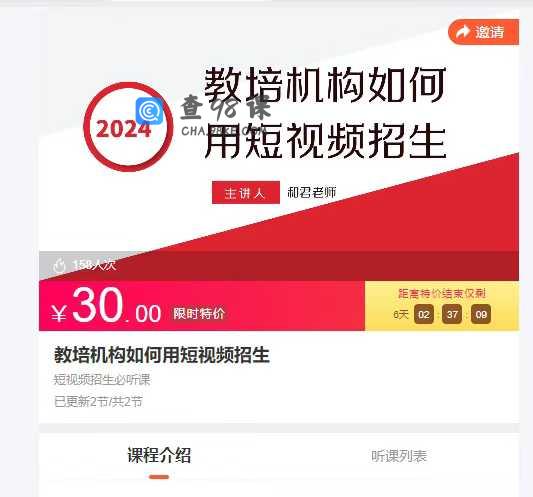Click the red 2024 circle badge
This screenshot has height=497, width=533.
pyautogui.click(x=128, y=127)
